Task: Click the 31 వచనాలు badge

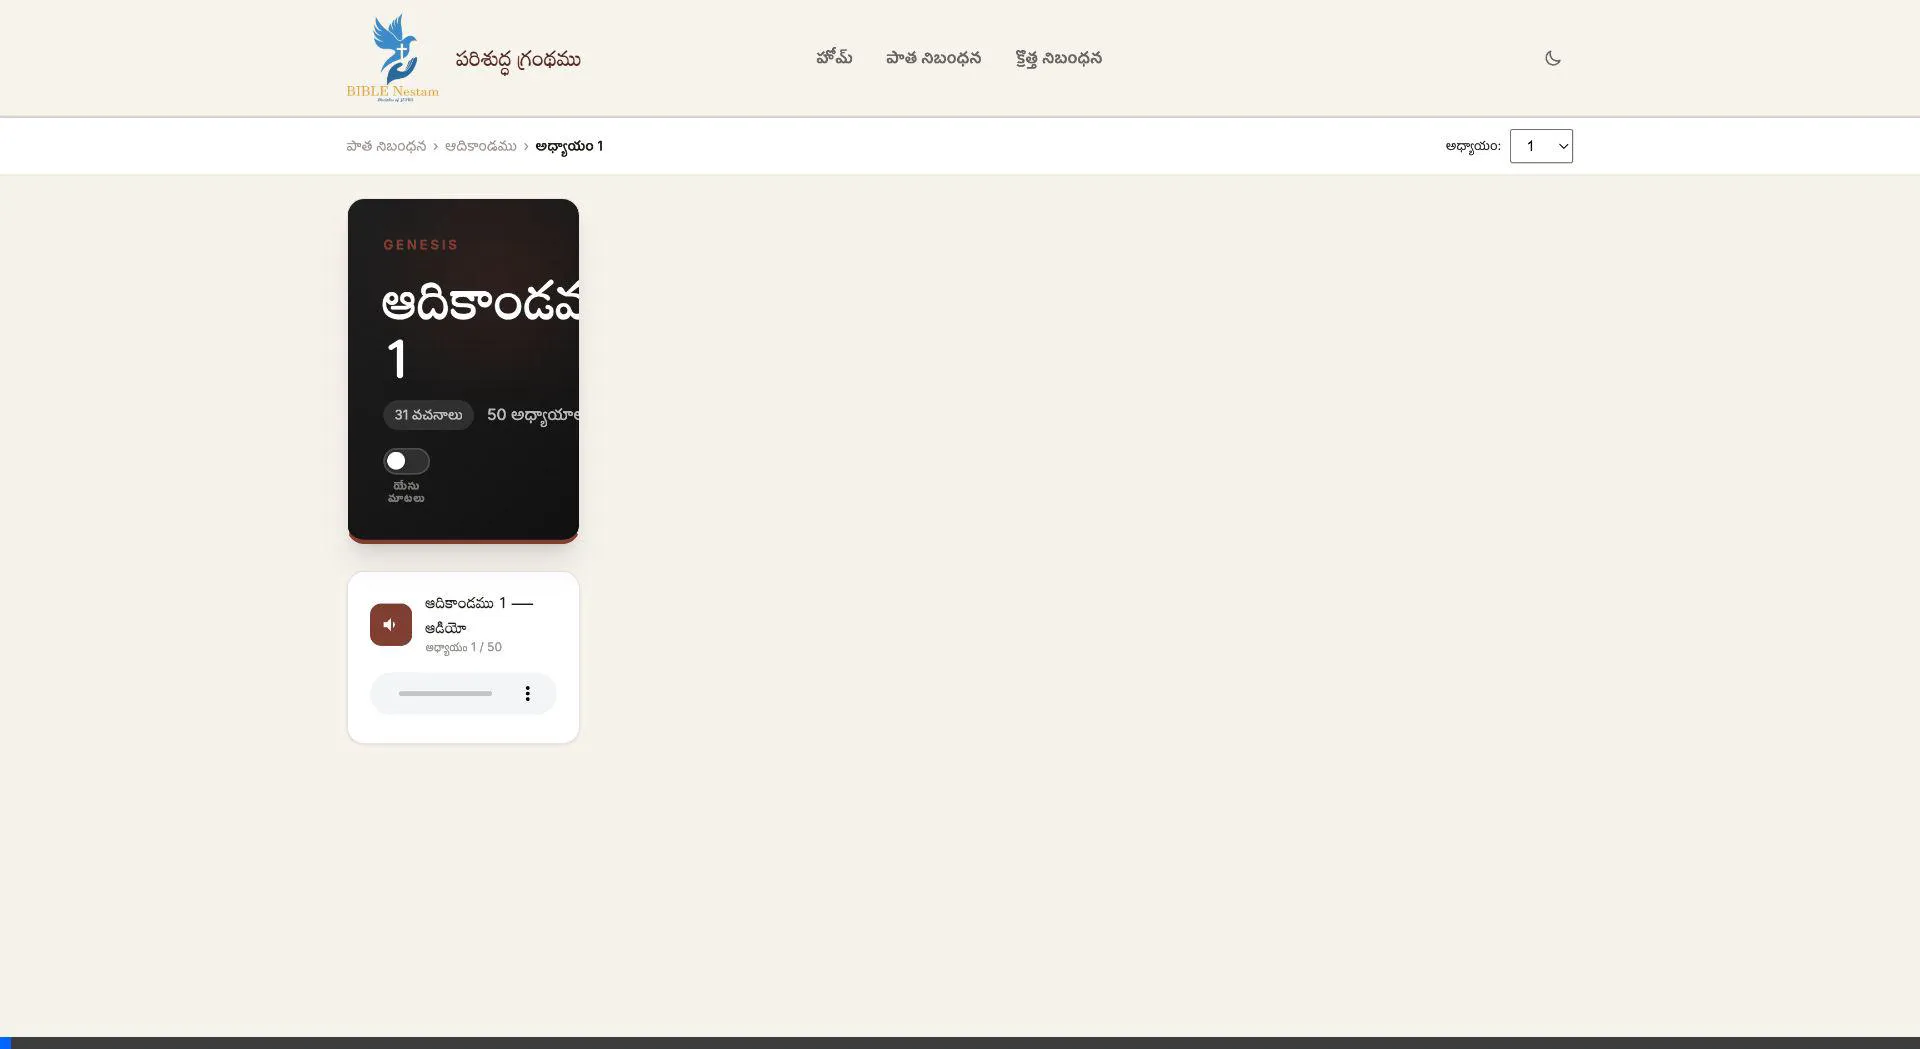Action: [x=428, y=415]
